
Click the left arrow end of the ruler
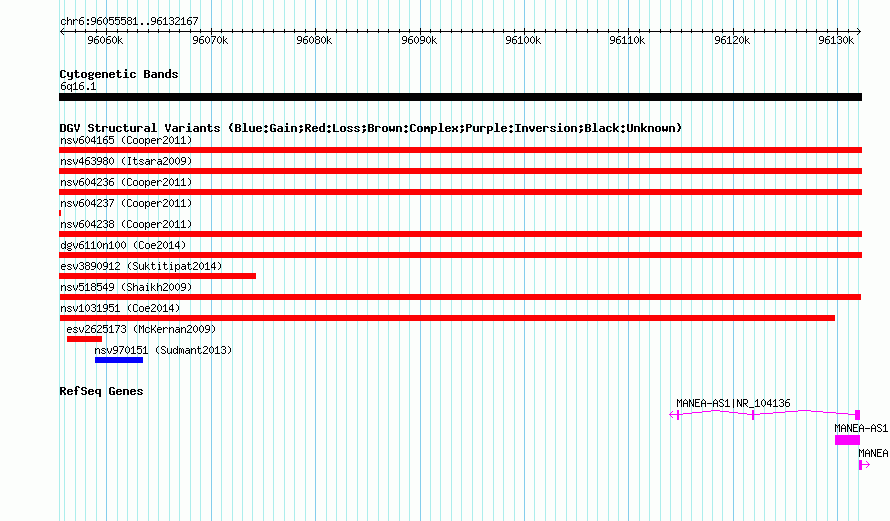62,32
